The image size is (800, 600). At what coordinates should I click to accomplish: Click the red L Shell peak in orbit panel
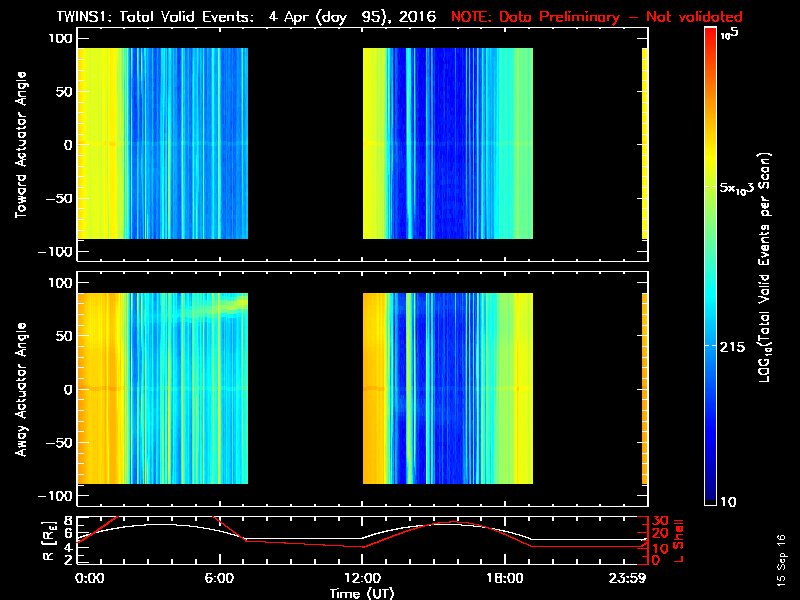pos(453,522)
